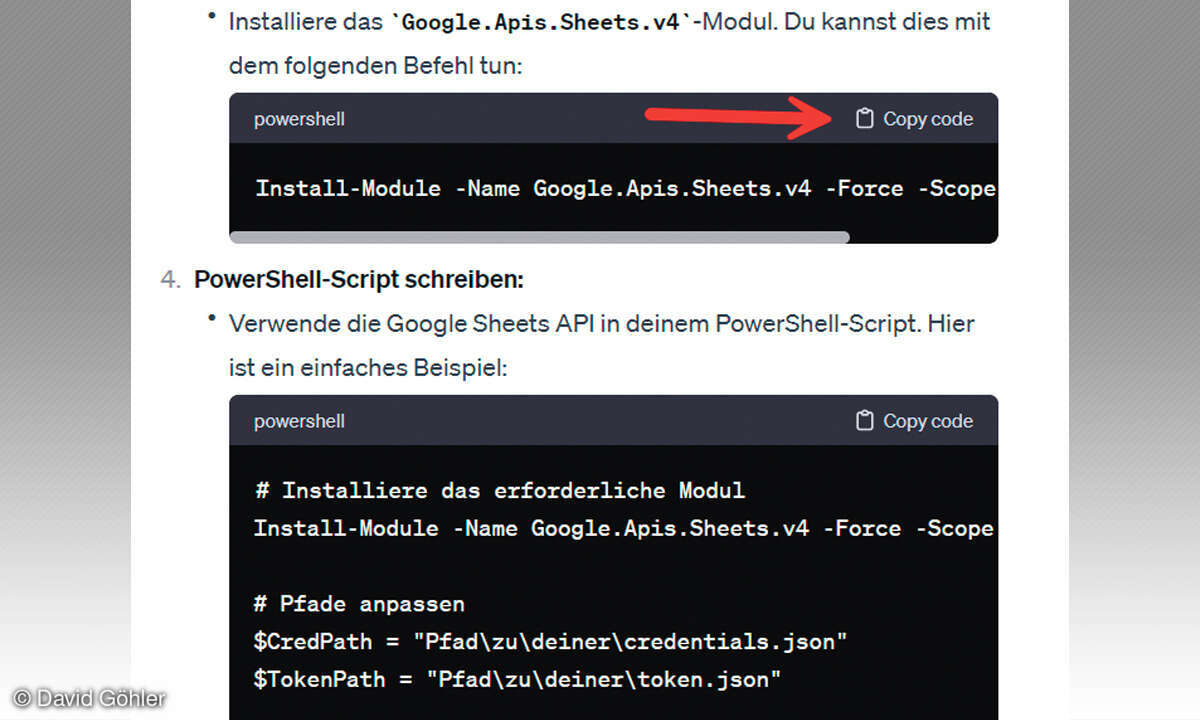1200x720 pixels.
Task: Click the inline code `Google.Apis.Sheets.v4` in the bullet text
Action: pyautogui.click(x=545, y=21)
